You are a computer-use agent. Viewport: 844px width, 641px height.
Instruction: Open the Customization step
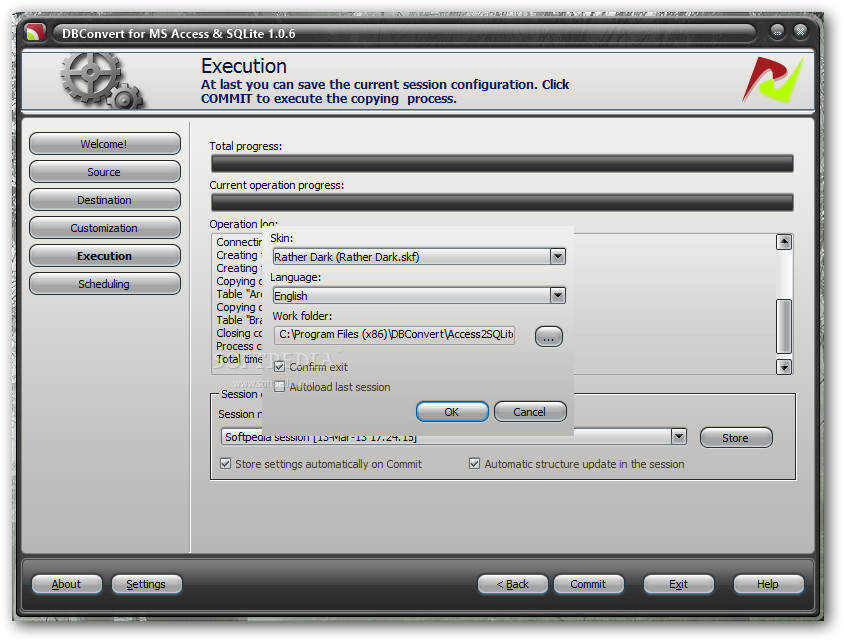pos(104,228)
